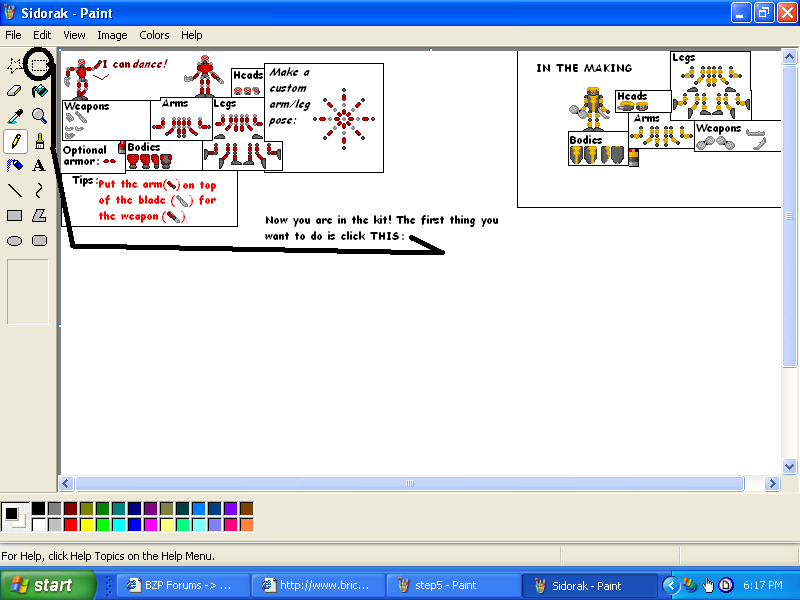Select the lime green palette color
Screen dimensions: 800x600
tap(103, 524)
